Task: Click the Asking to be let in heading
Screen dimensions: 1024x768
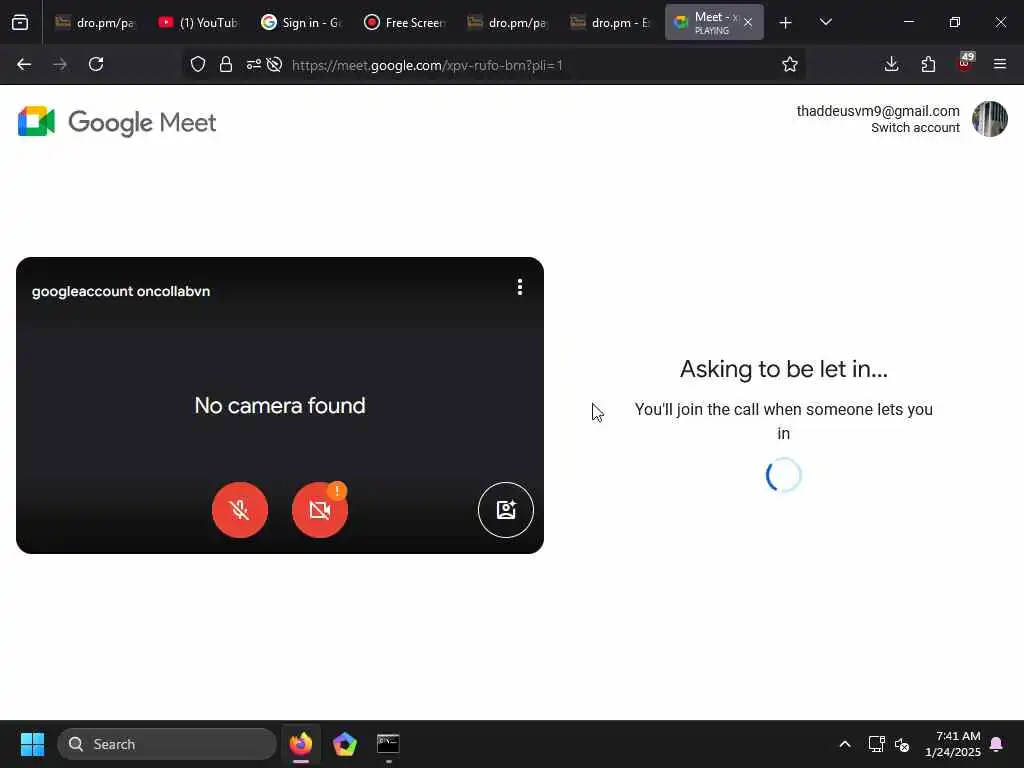Action: coord(784,369)
